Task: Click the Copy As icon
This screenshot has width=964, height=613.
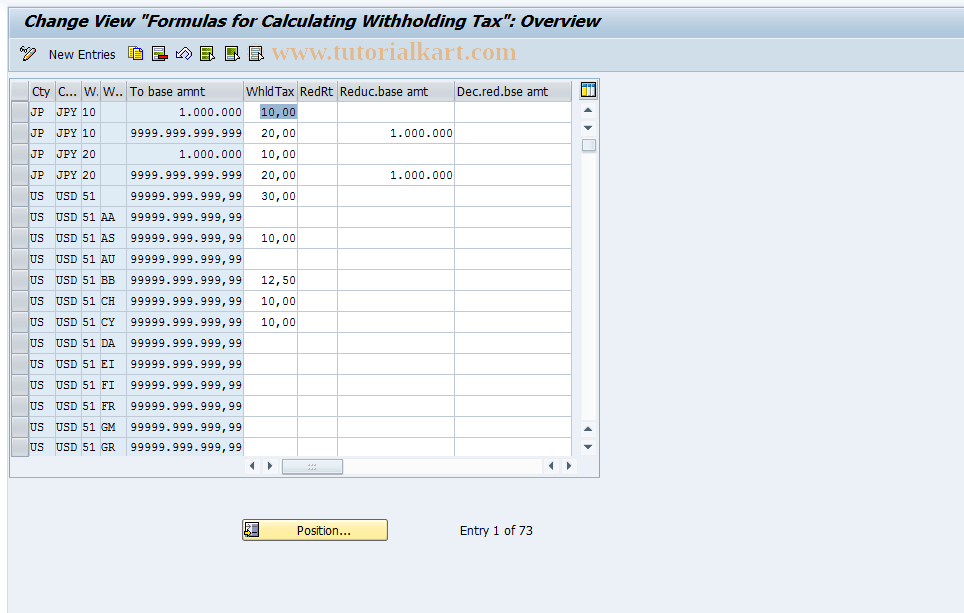Action: pyautogui.click(x=135, y=54)
